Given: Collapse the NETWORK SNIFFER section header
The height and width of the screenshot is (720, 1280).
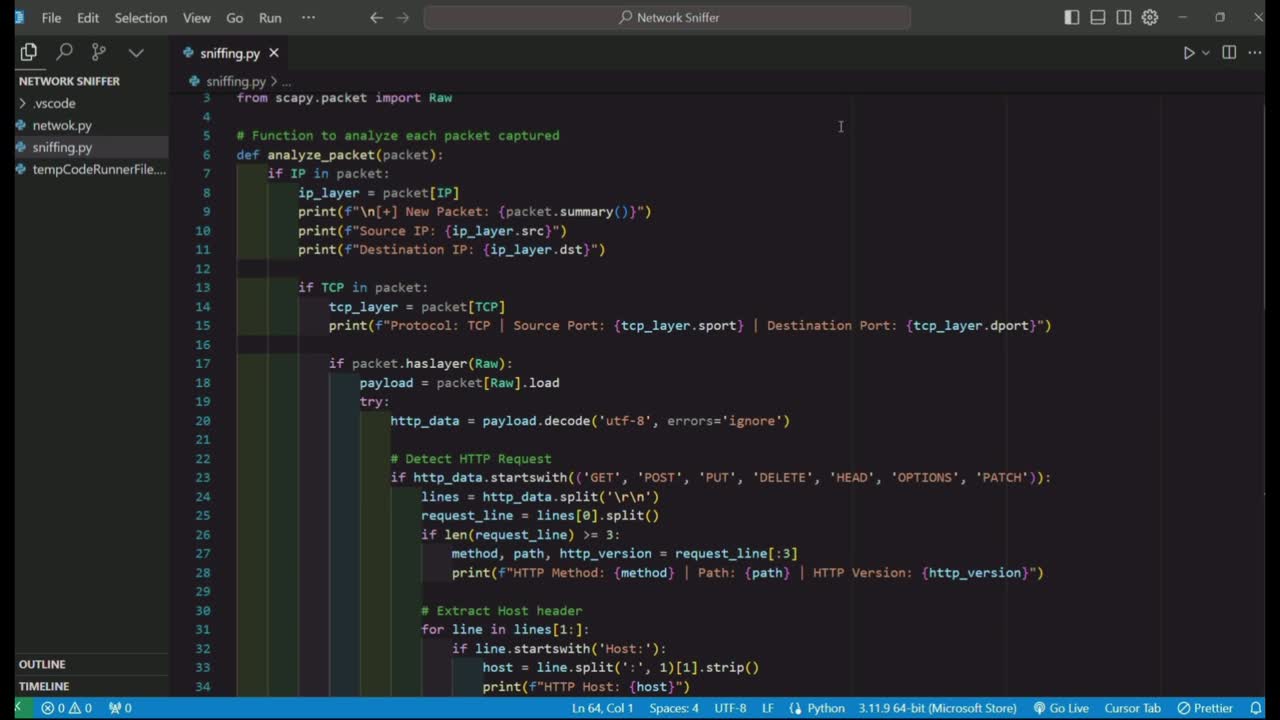Looking at the screenshot, I should point(92,81).
